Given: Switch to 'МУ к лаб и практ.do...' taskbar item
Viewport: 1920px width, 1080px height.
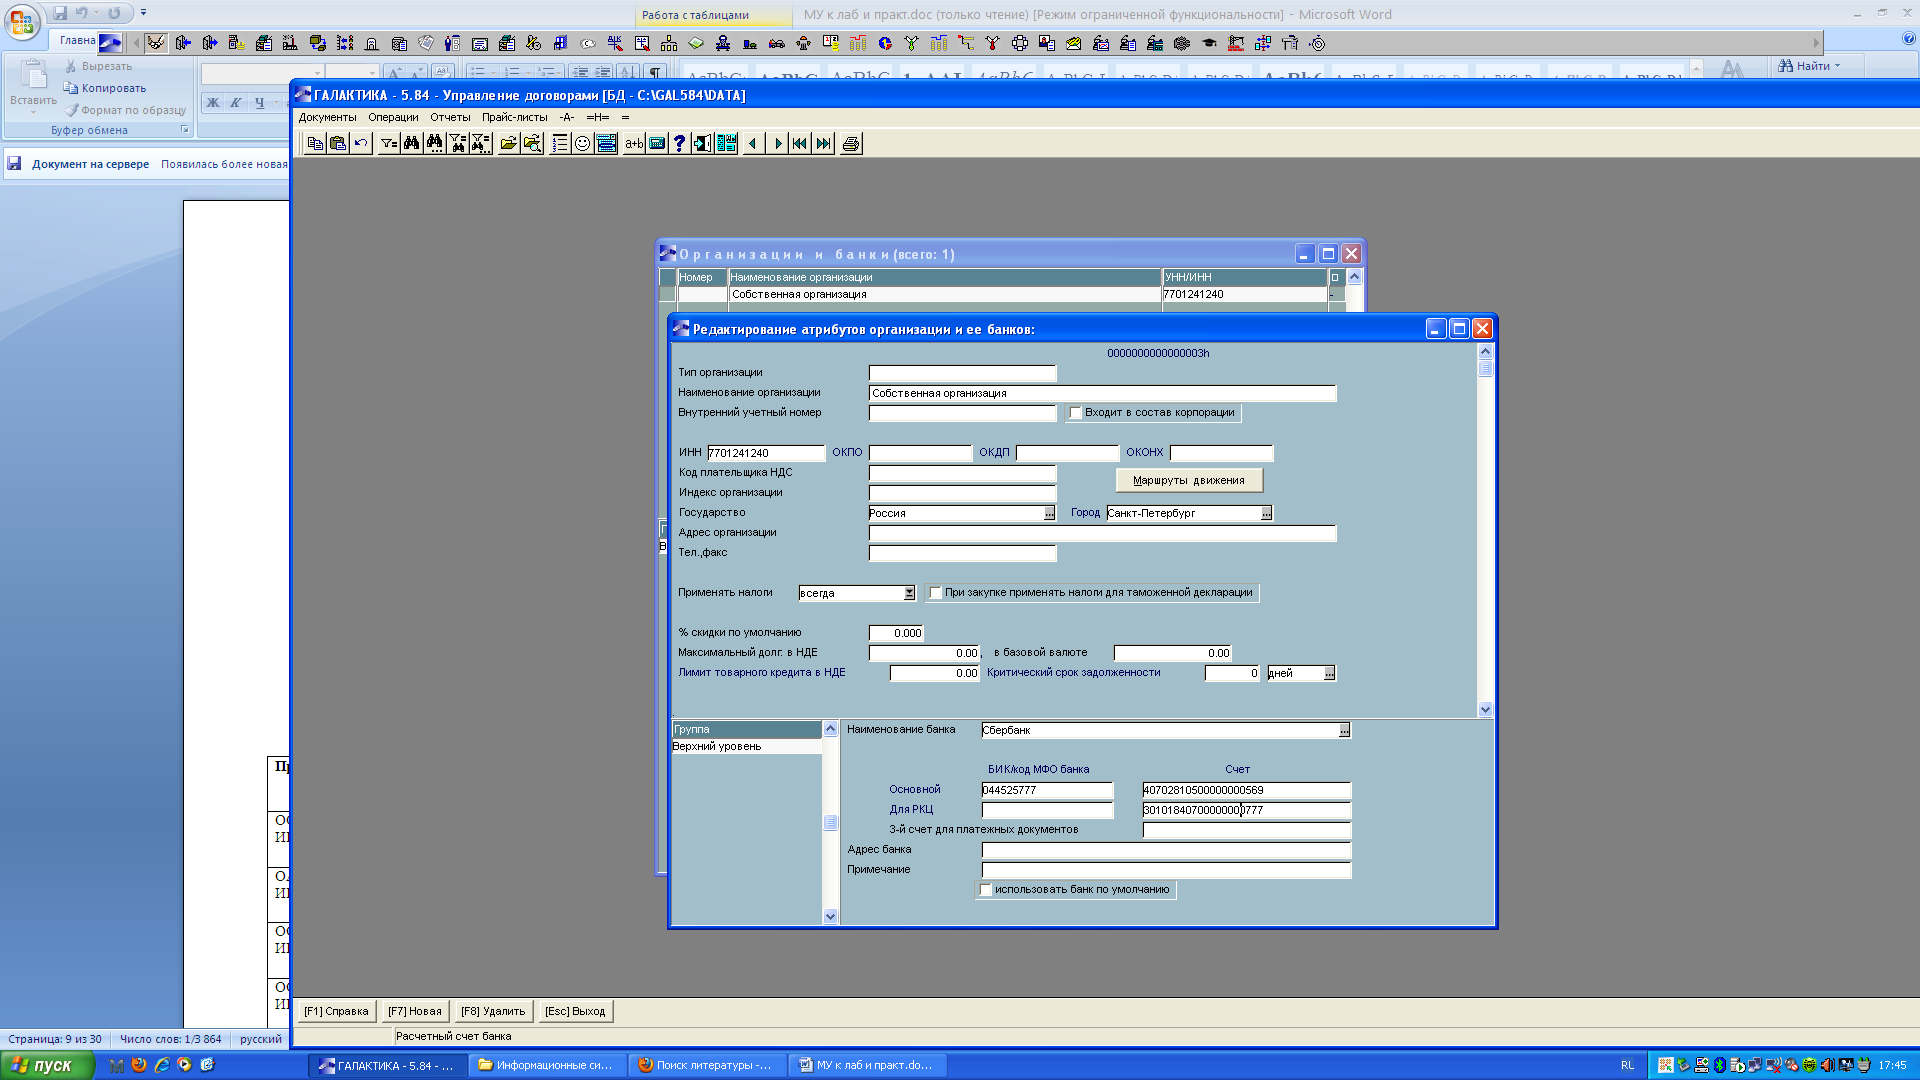Looking at the screenshot, I should pyautogui.click(x=867, y=1065).
